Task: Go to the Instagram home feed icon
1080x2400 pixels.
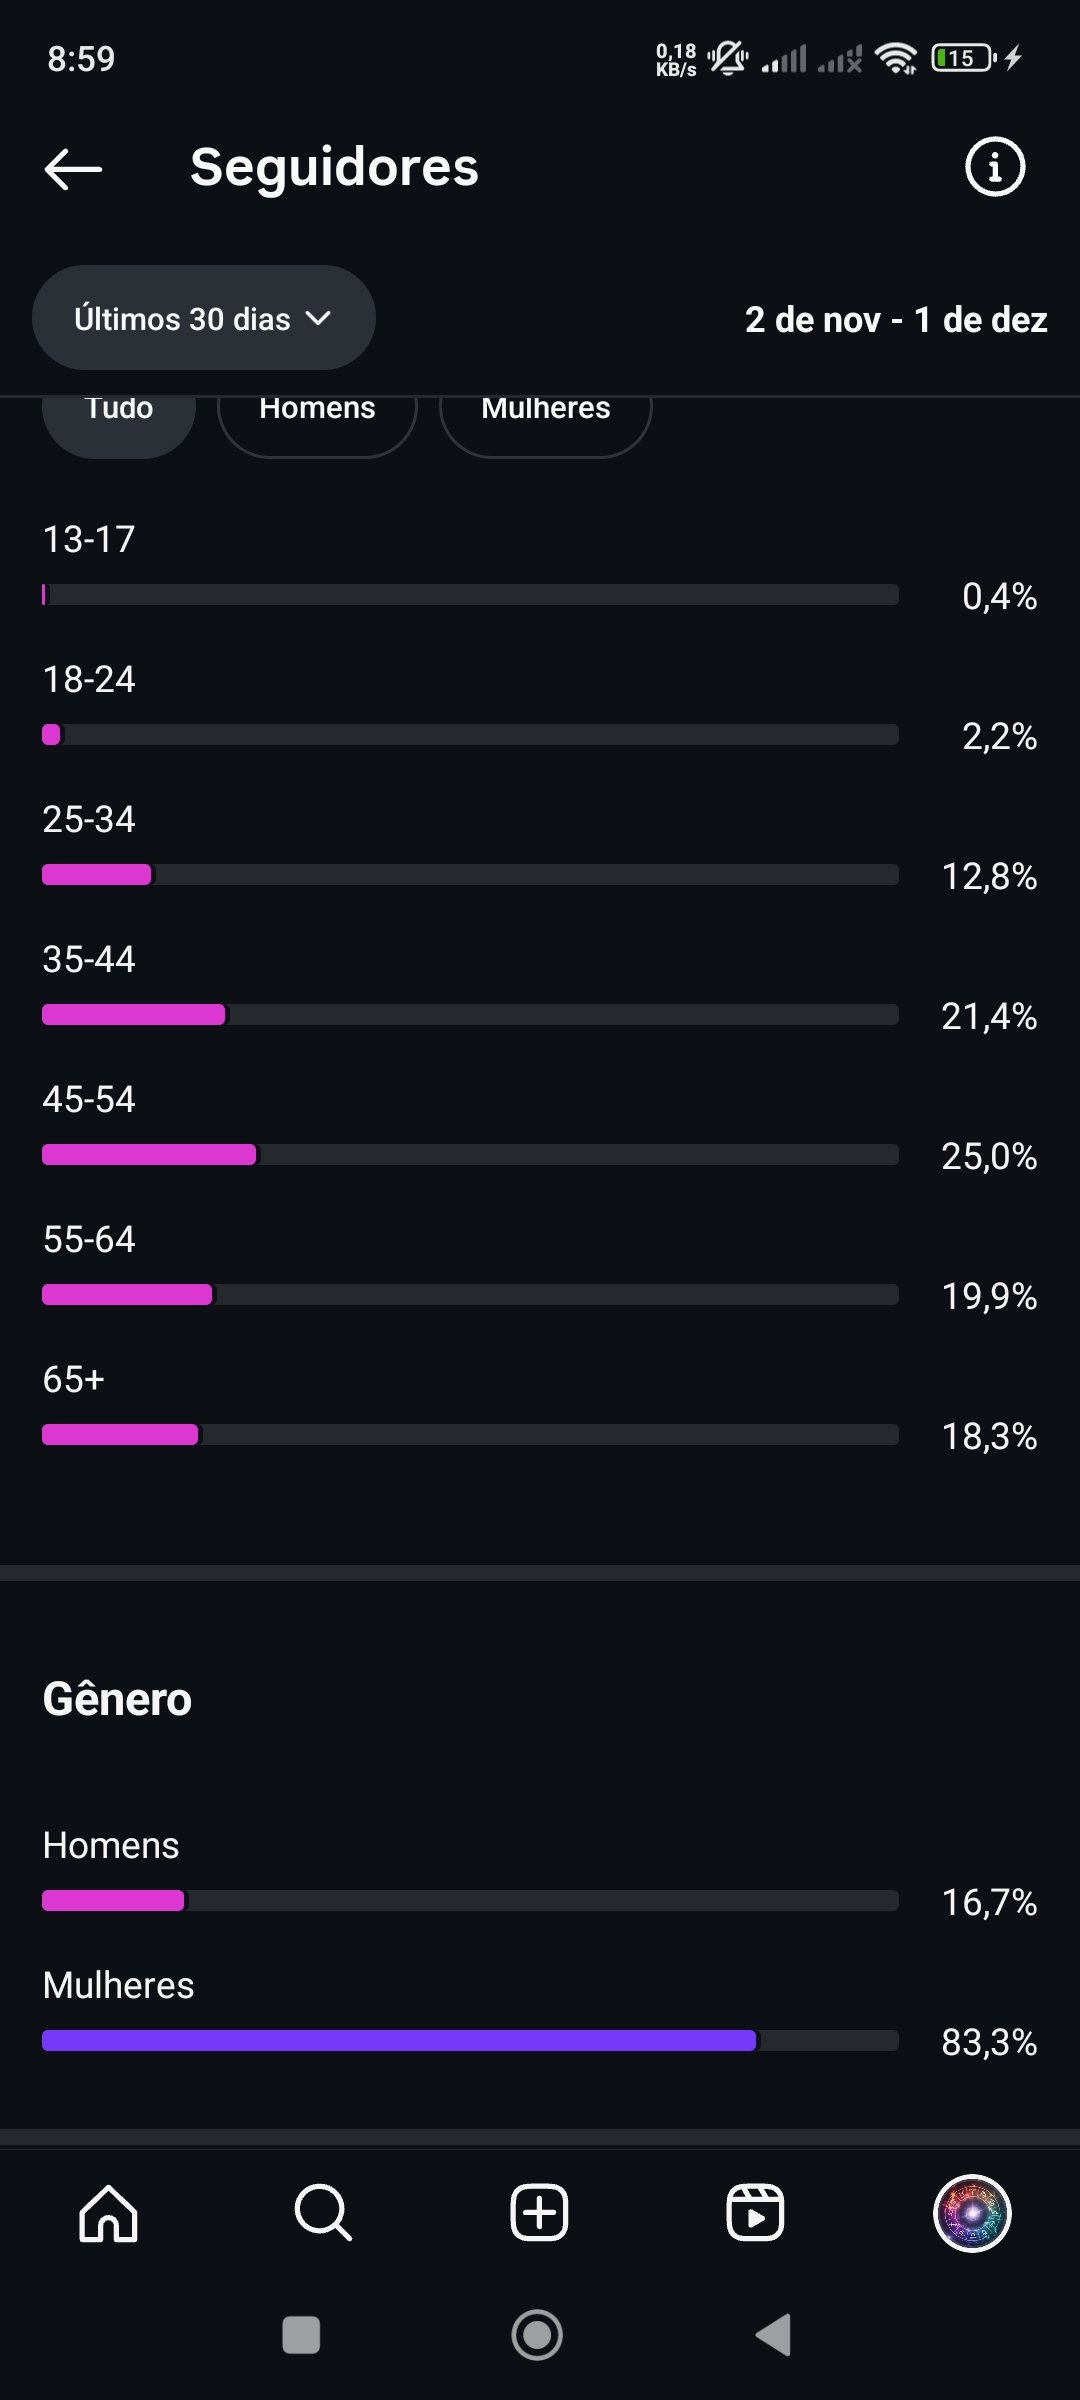Action: (x=108, y=2213)
